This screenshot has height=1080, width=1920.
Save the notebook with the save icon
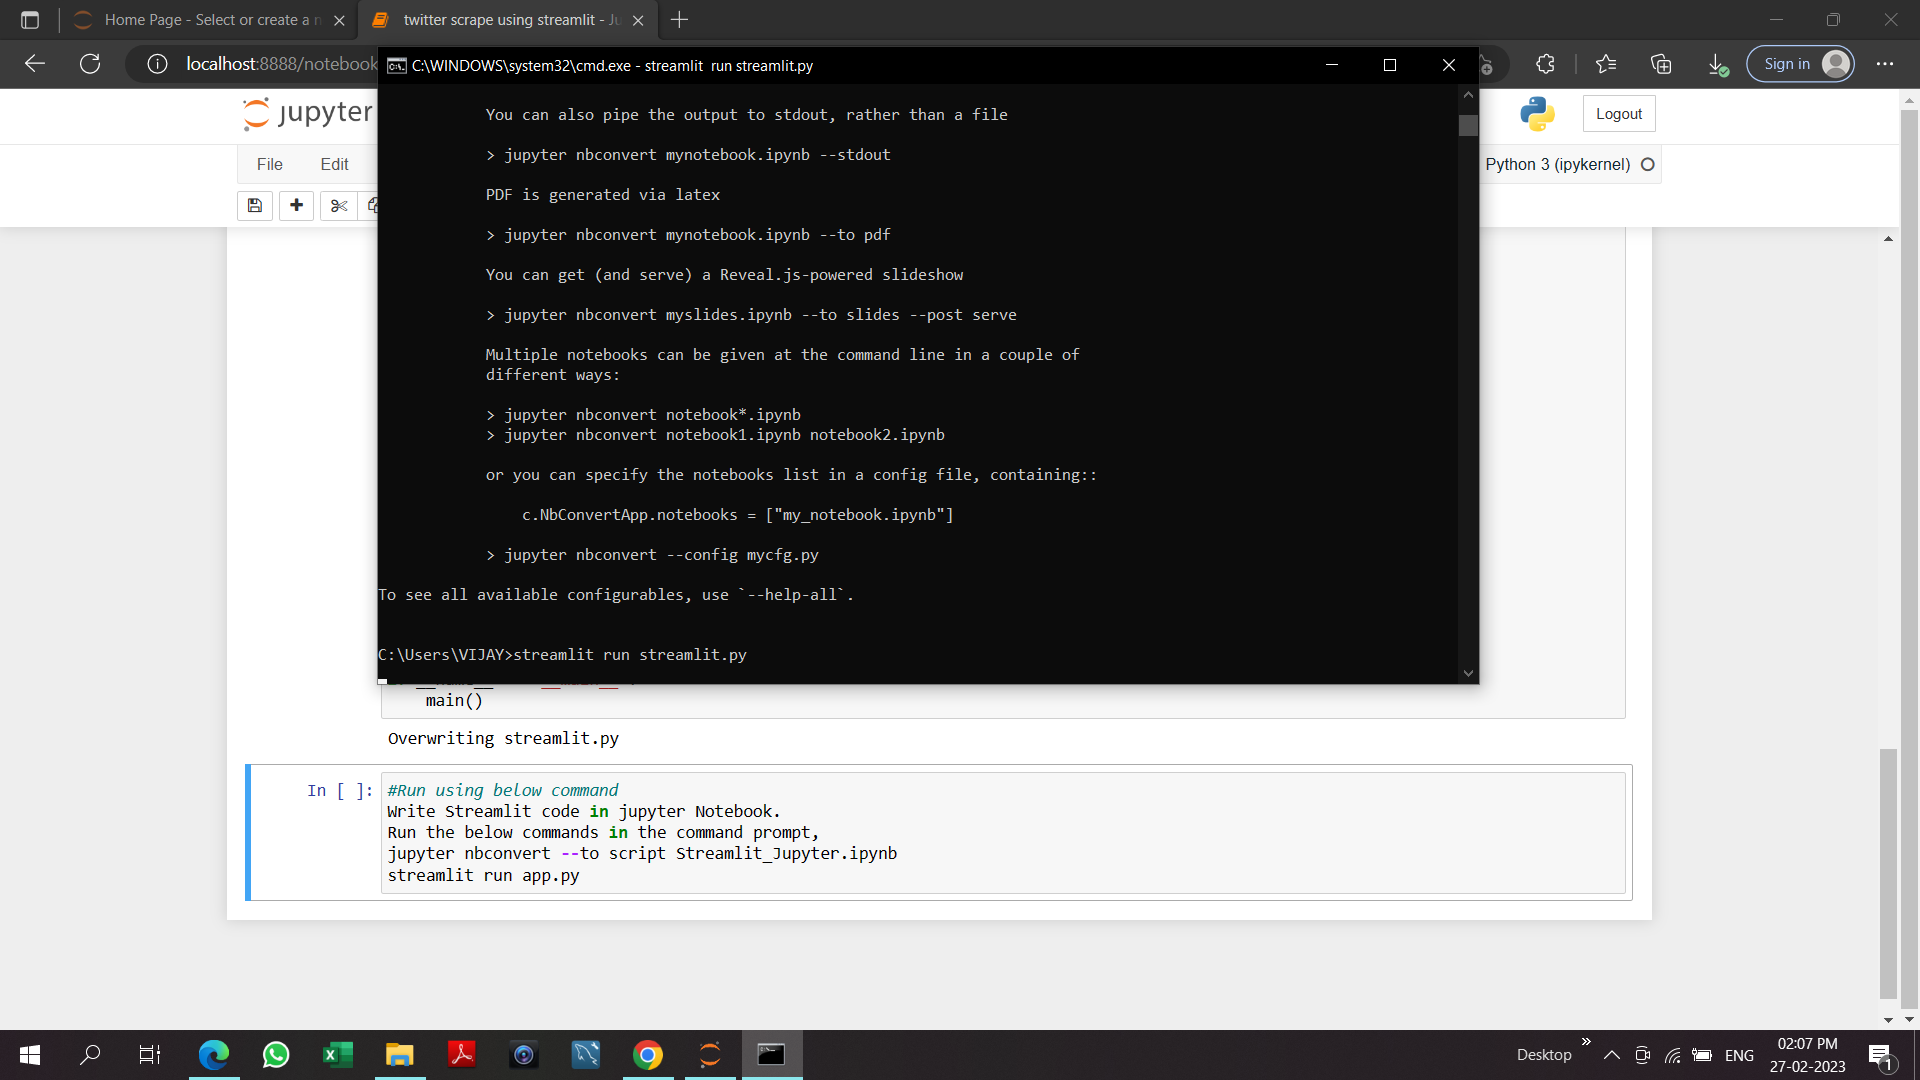254,205
